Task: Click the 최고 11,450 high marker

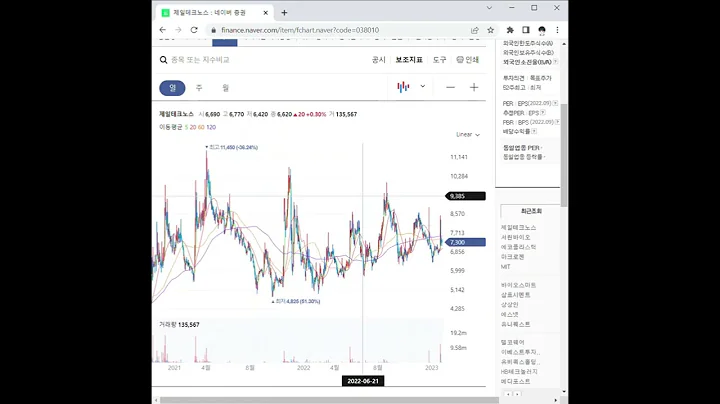Action: (x=232, y=147)
